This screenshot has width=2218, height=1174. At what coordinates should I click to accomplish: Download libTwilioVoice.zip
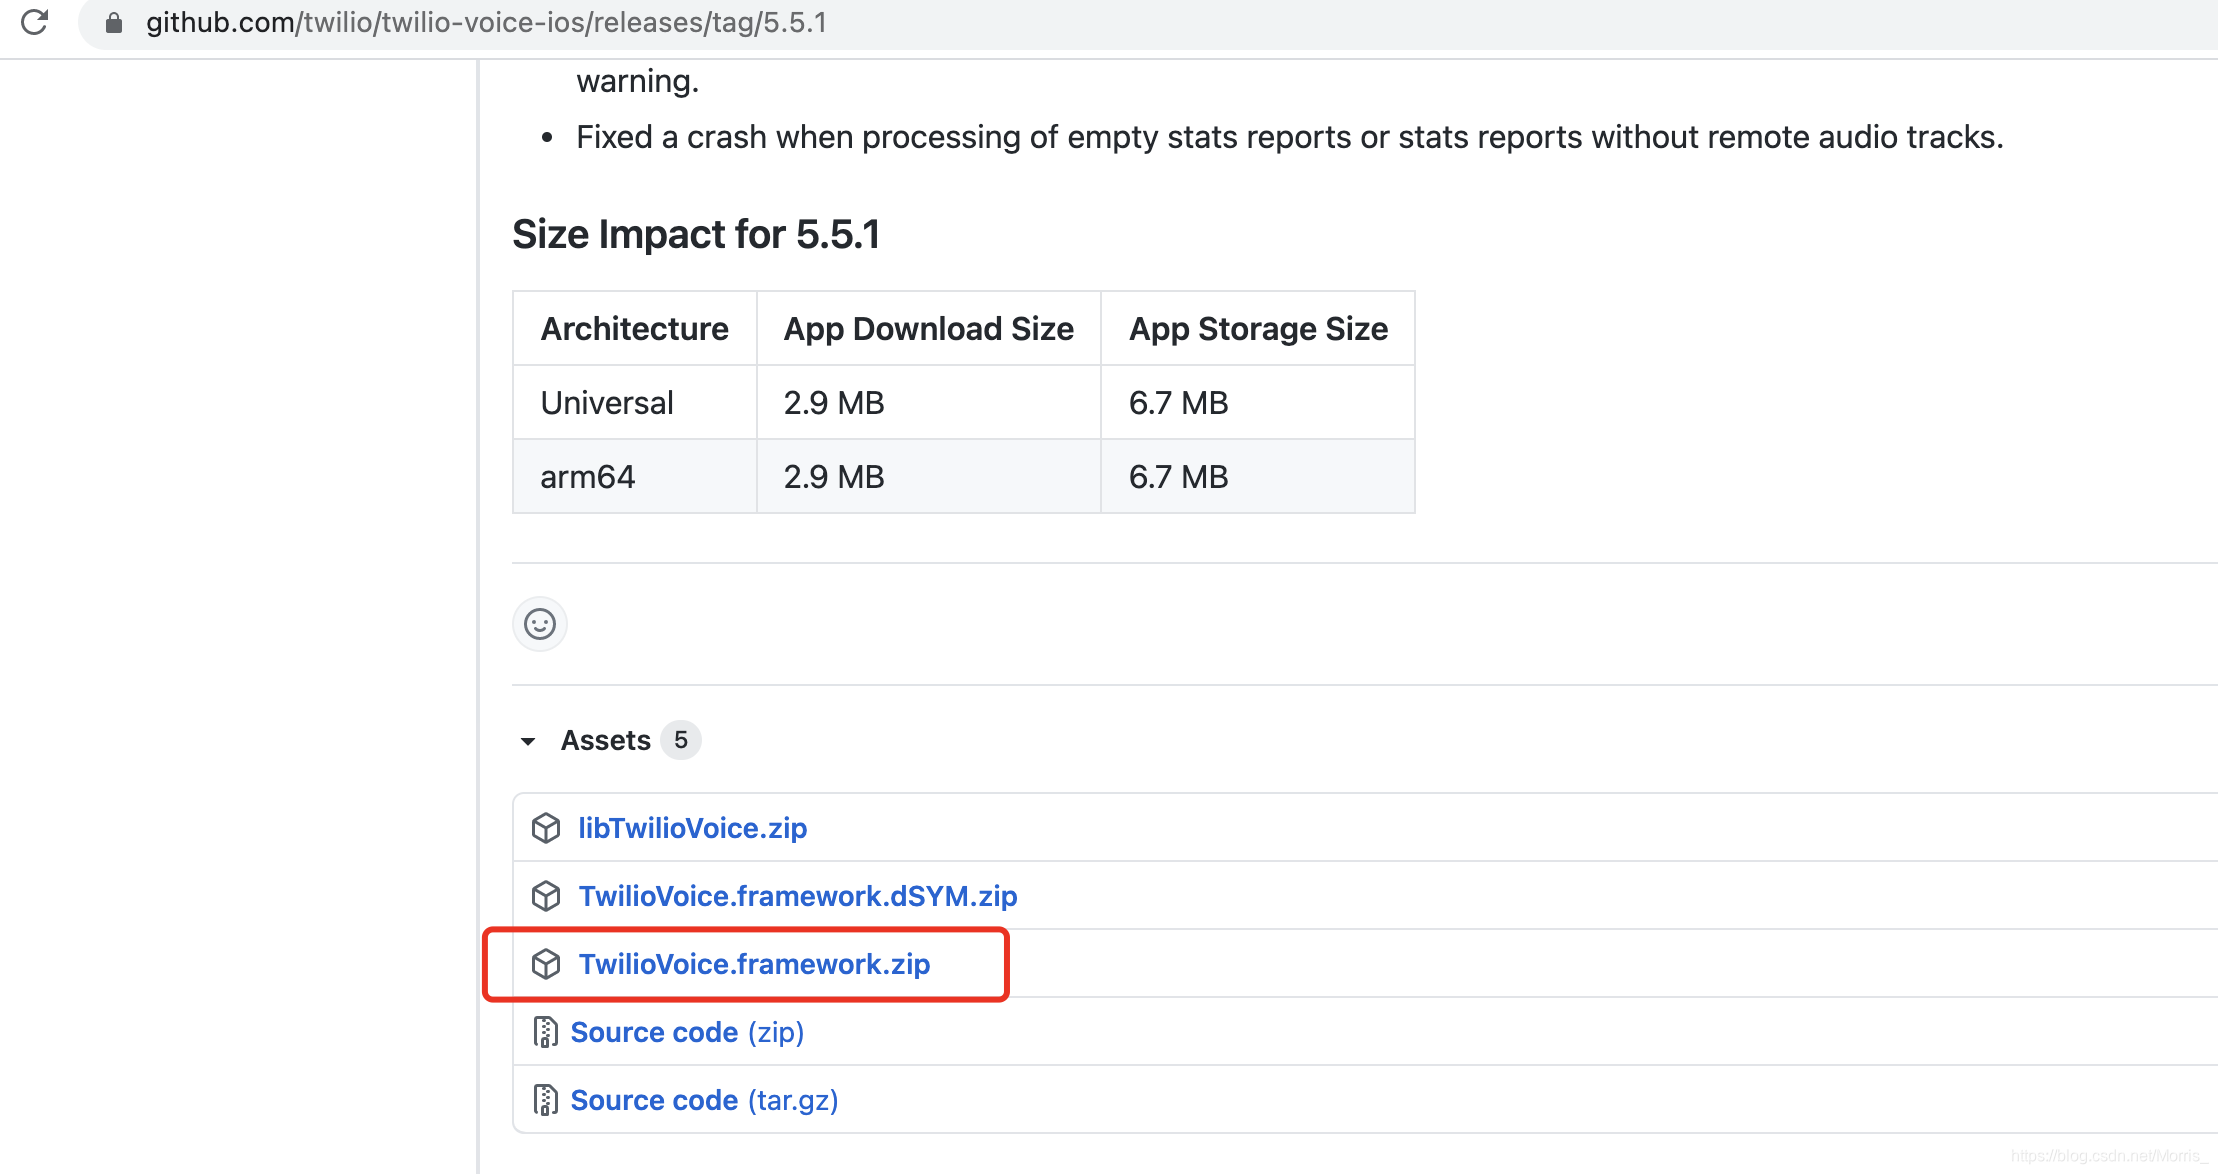click(x=693, y=828)
